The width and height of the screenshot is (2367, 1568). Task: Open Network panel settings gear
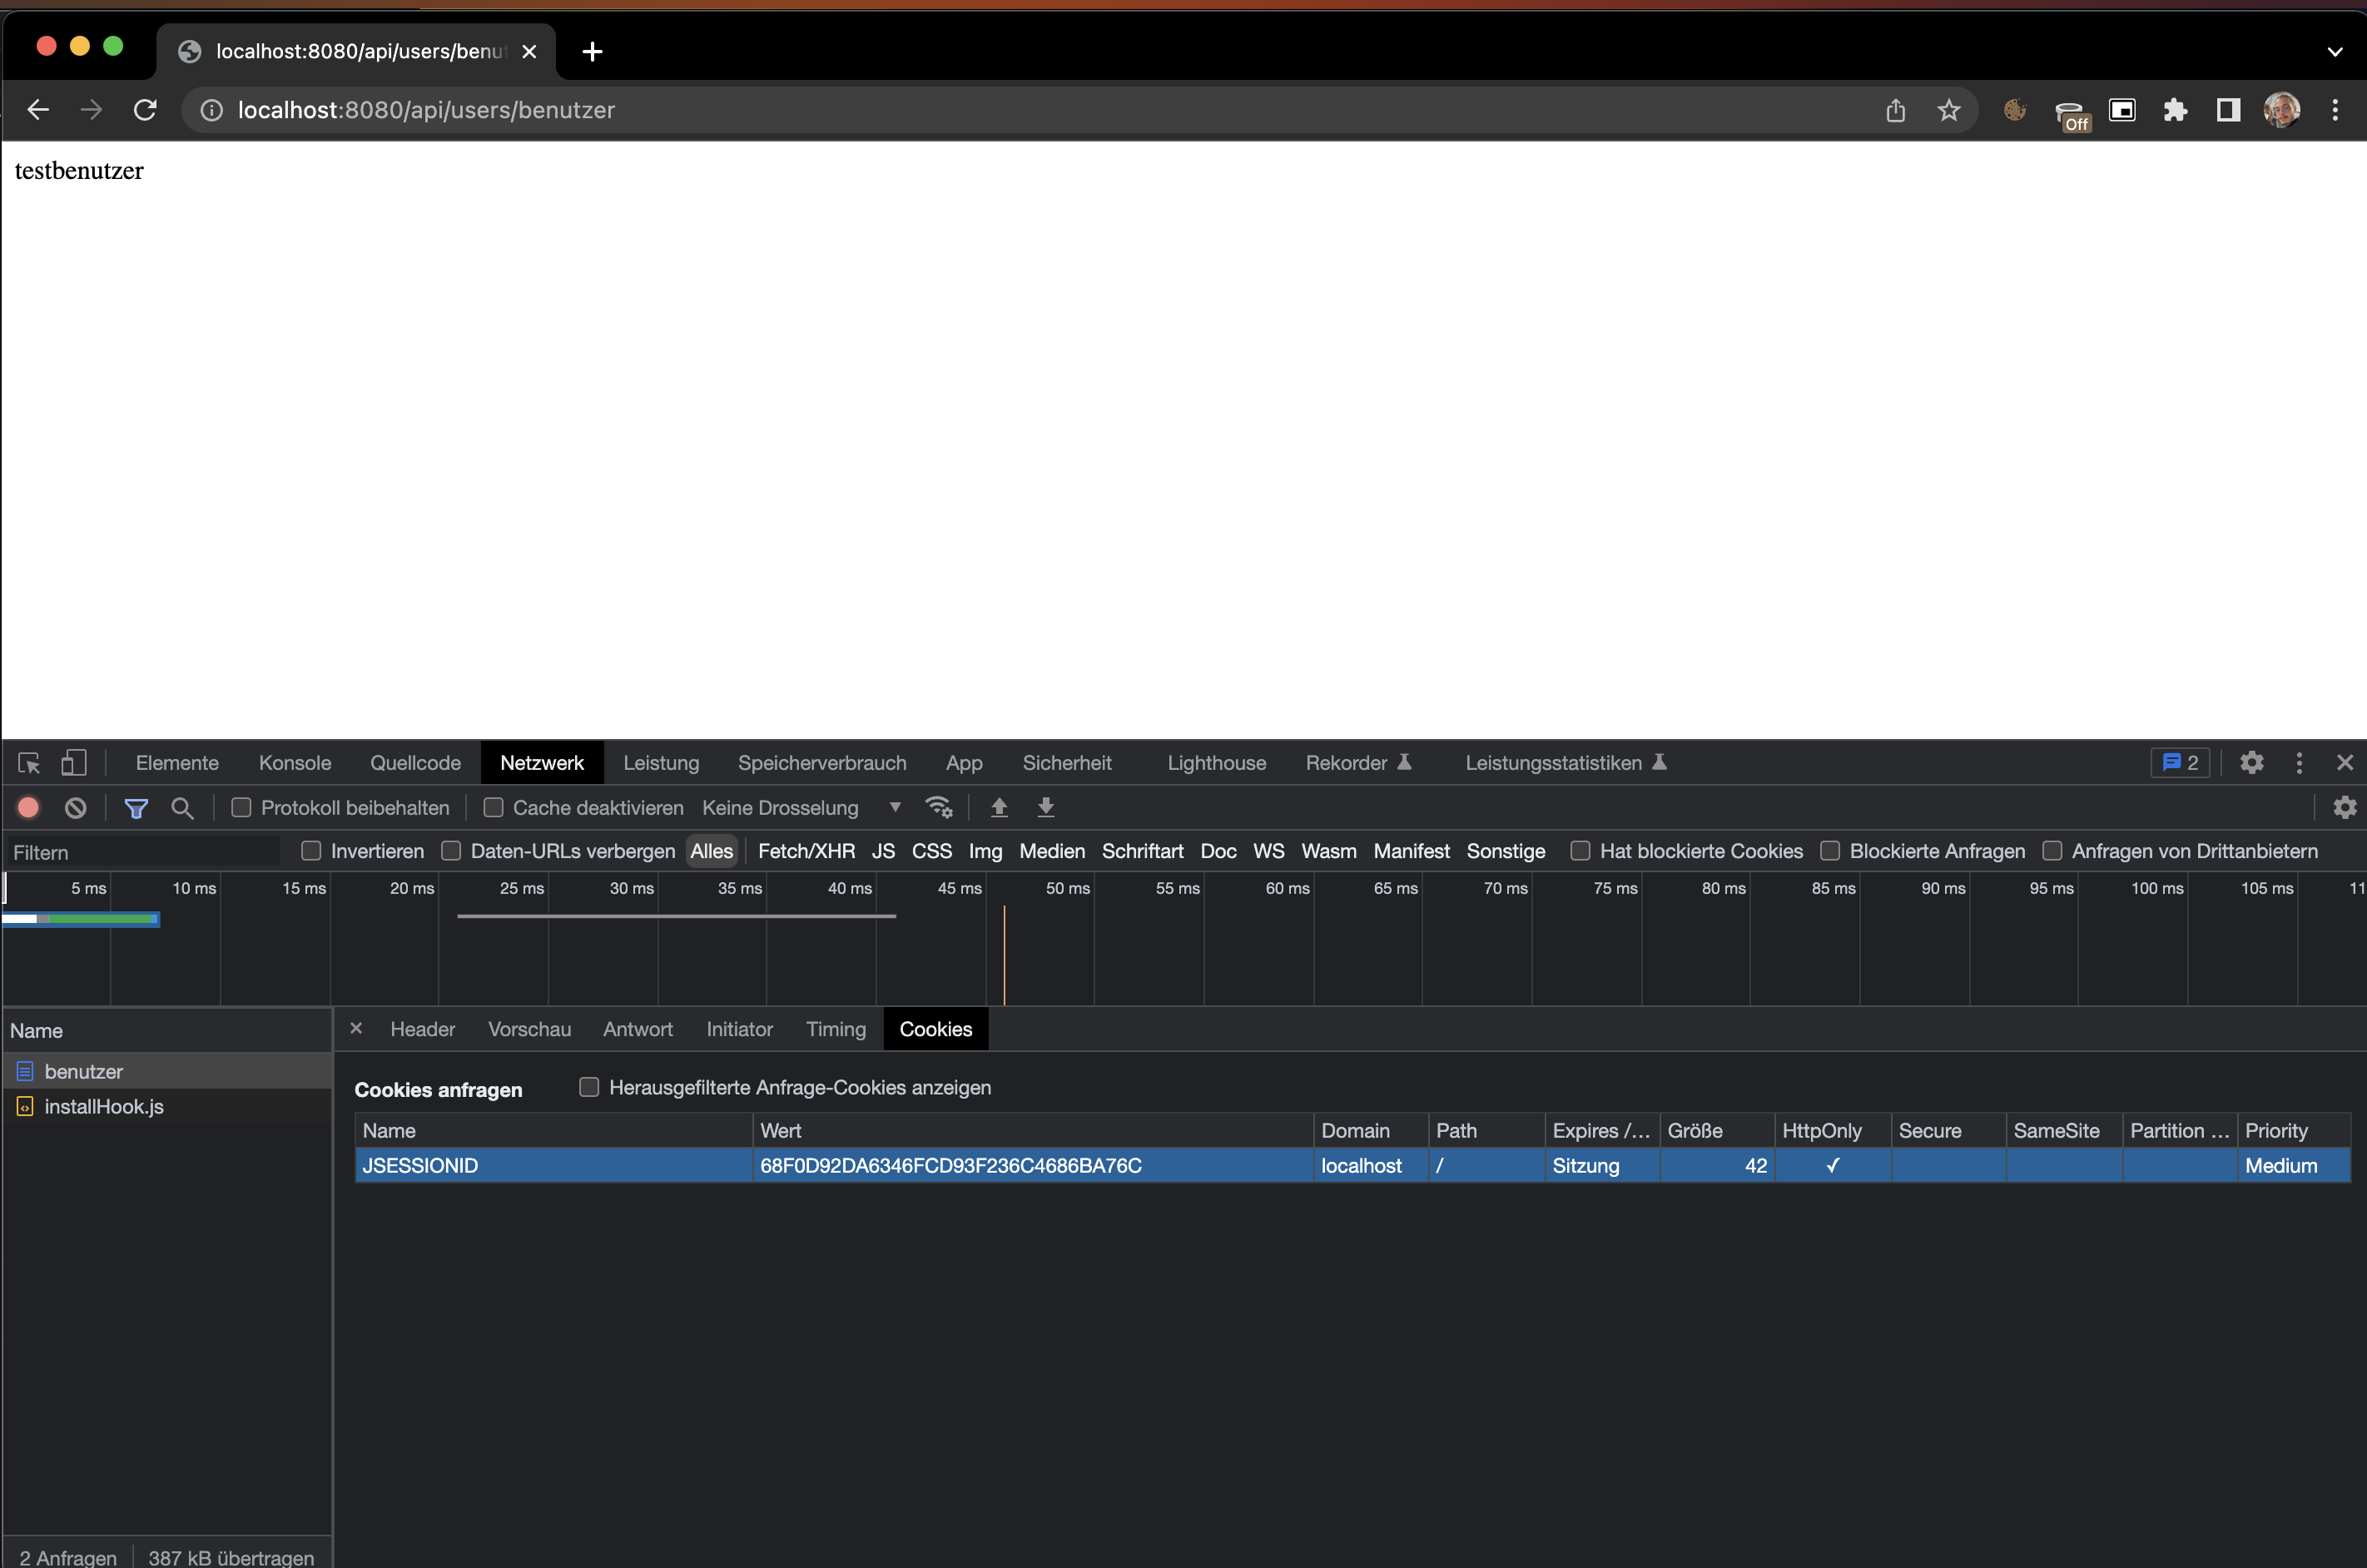[x=2344, y=807]
